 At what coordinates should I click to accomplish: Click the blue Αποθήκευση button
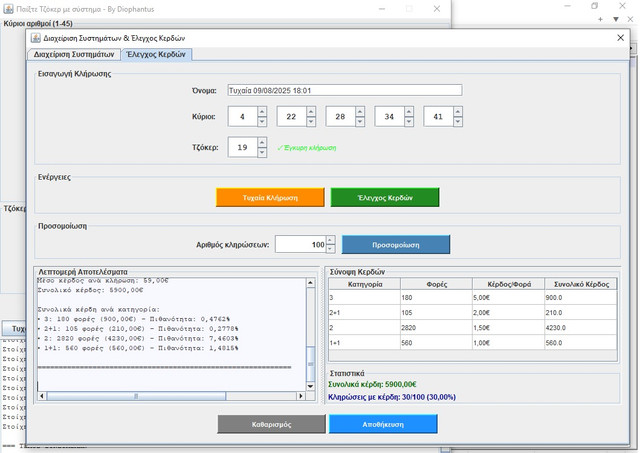[x=383, y=424]
